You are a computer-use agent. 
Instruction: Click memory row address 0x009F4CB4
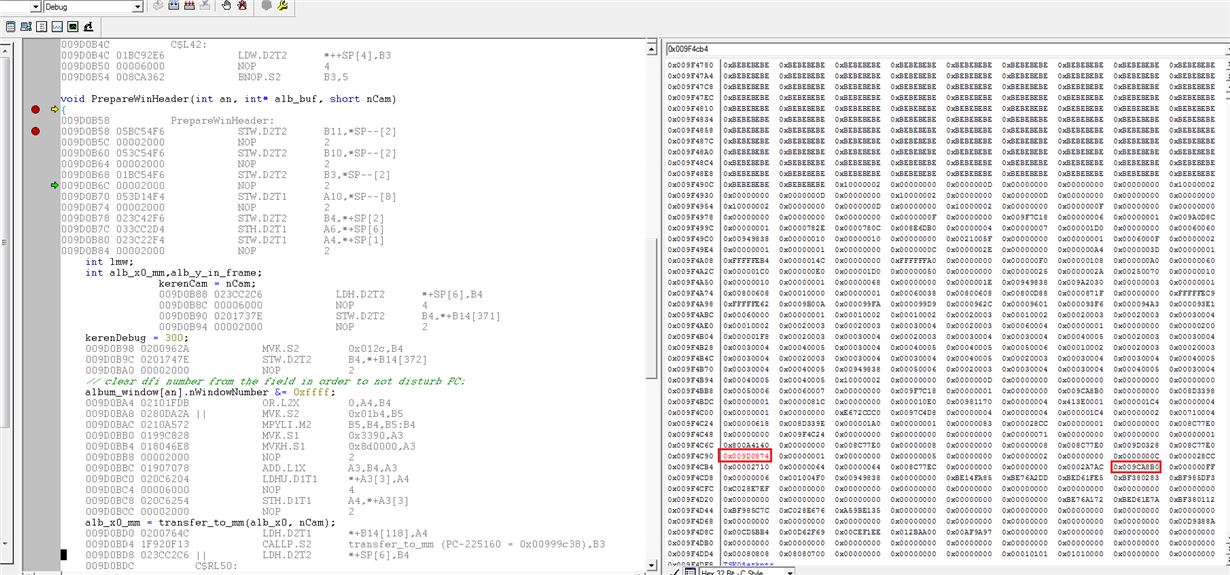click(690, 466)
